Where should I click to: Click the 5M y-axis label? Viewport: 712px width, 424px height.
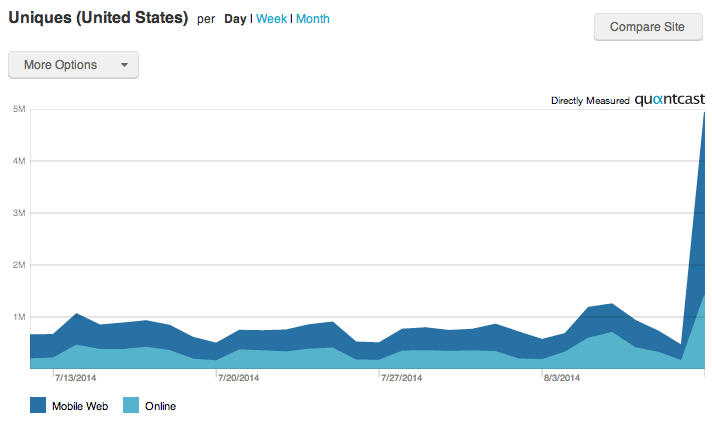pyautogui.click(x=18, y=109)
